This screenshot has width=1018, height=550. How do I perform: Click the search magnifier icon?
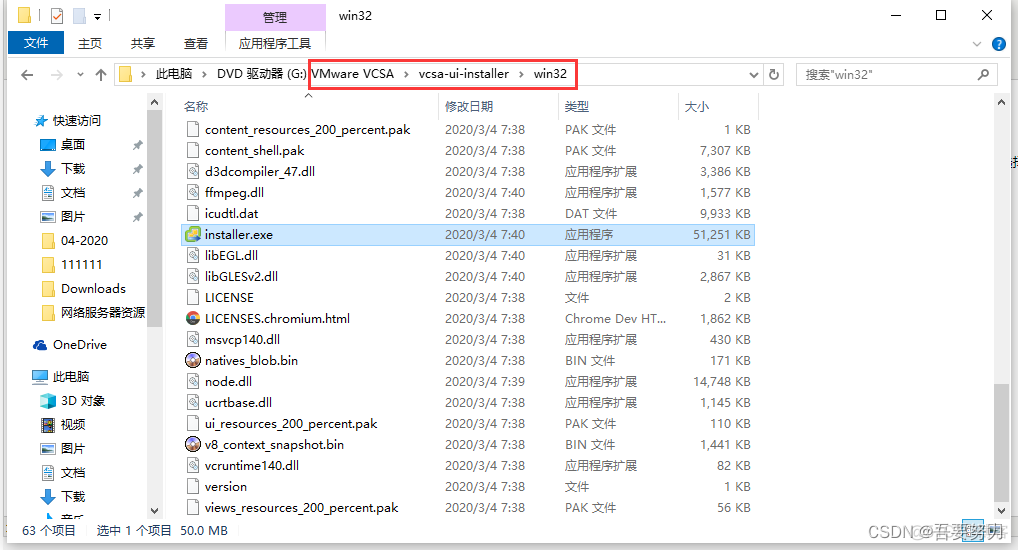[984, 75]
